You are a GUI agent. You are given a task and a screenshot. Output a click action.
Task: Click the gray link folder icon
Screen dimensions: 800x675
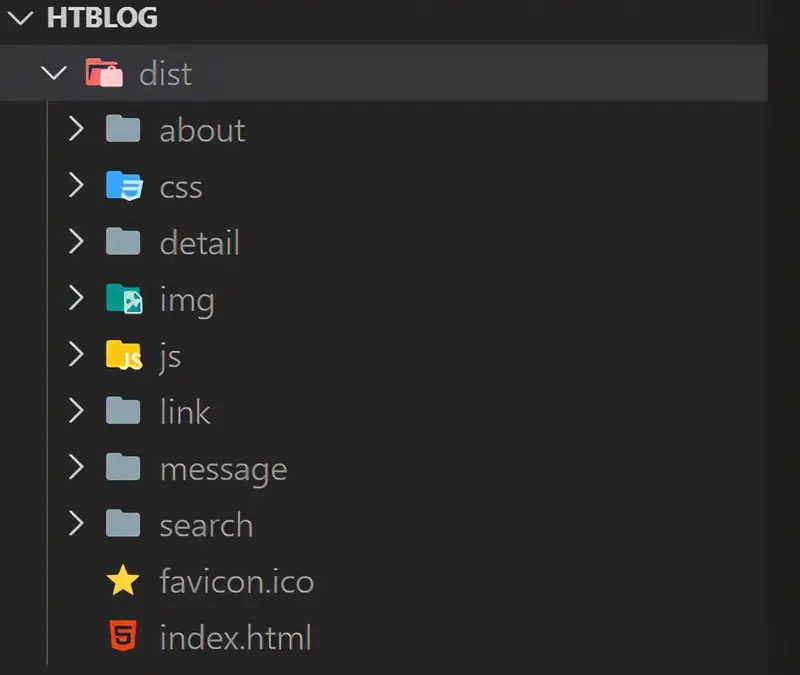(x=123, y=411)
